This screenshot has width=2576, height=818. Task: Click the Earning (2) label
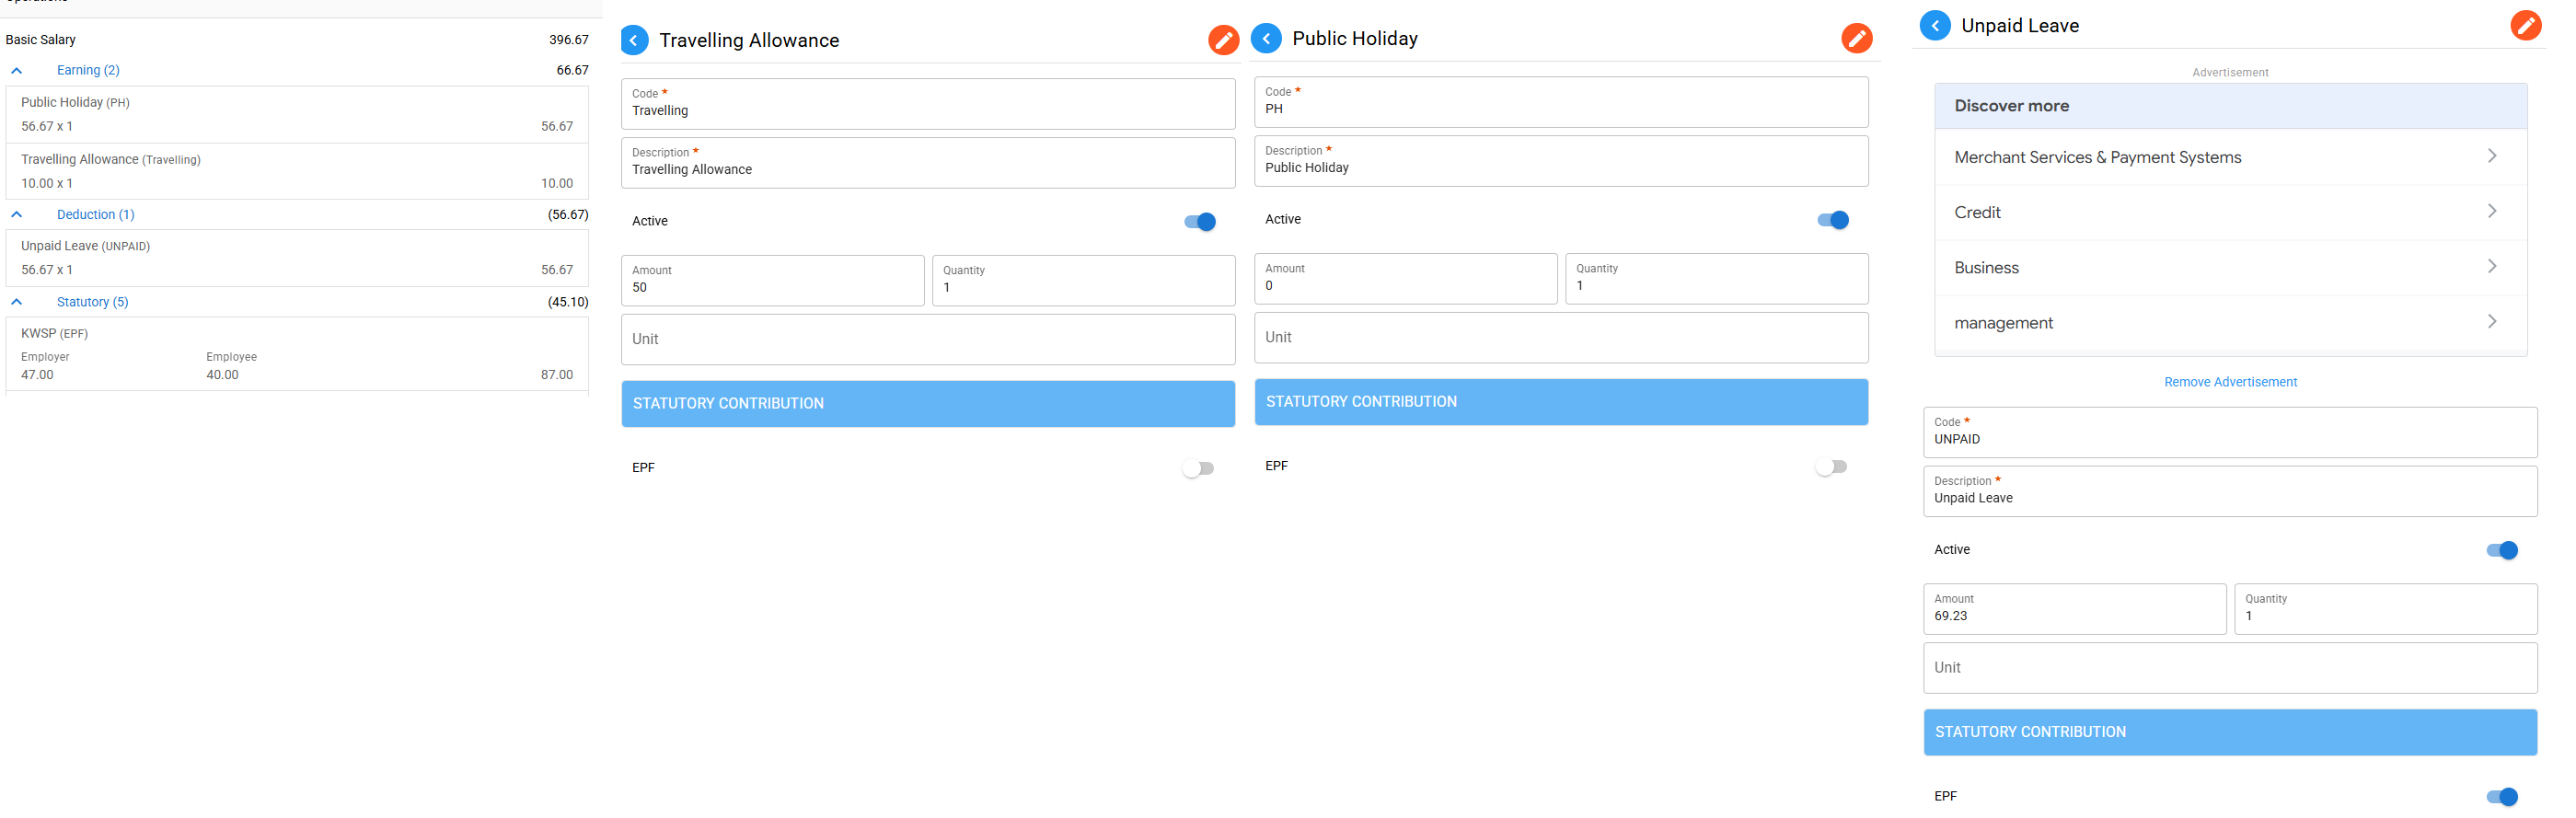(x=88, y=70)
